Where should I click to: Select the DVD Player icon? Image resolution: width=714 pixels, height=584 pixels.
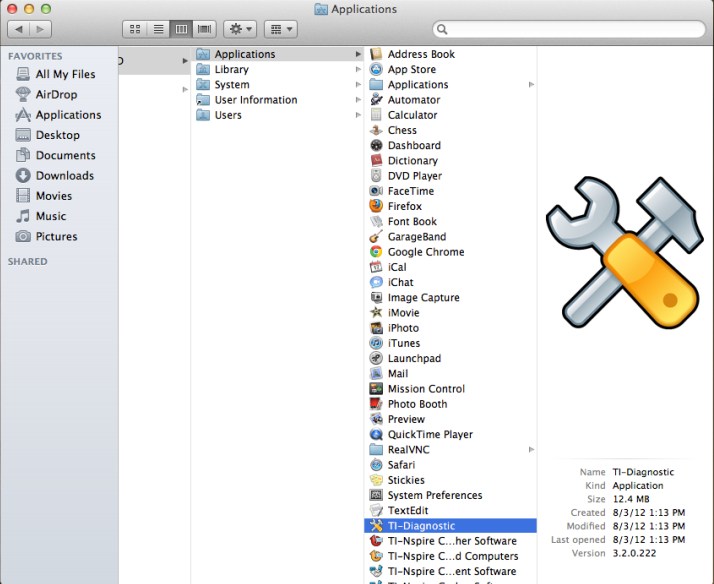tap(376, 176)
